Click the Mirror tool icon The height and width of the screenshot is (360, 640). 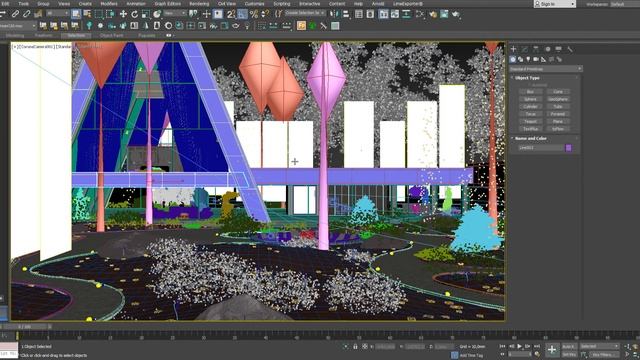(x=334, y=14)
